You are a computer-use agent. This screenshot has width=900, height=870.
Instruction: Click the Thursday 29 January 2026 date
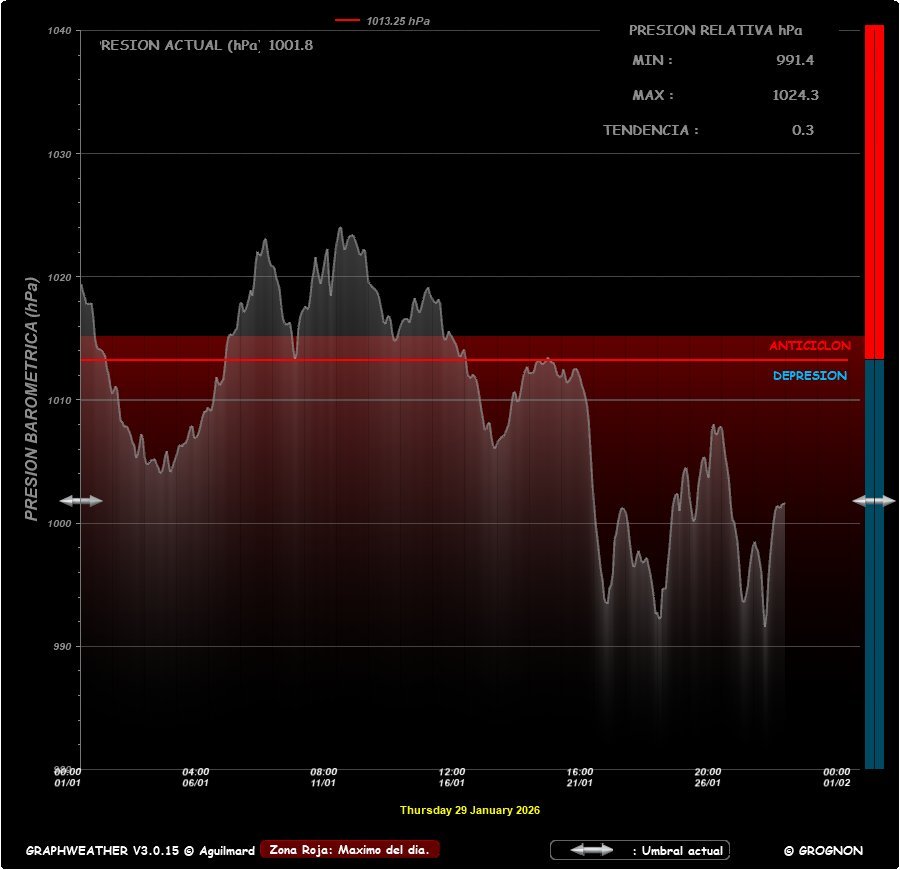coord(469,810)
